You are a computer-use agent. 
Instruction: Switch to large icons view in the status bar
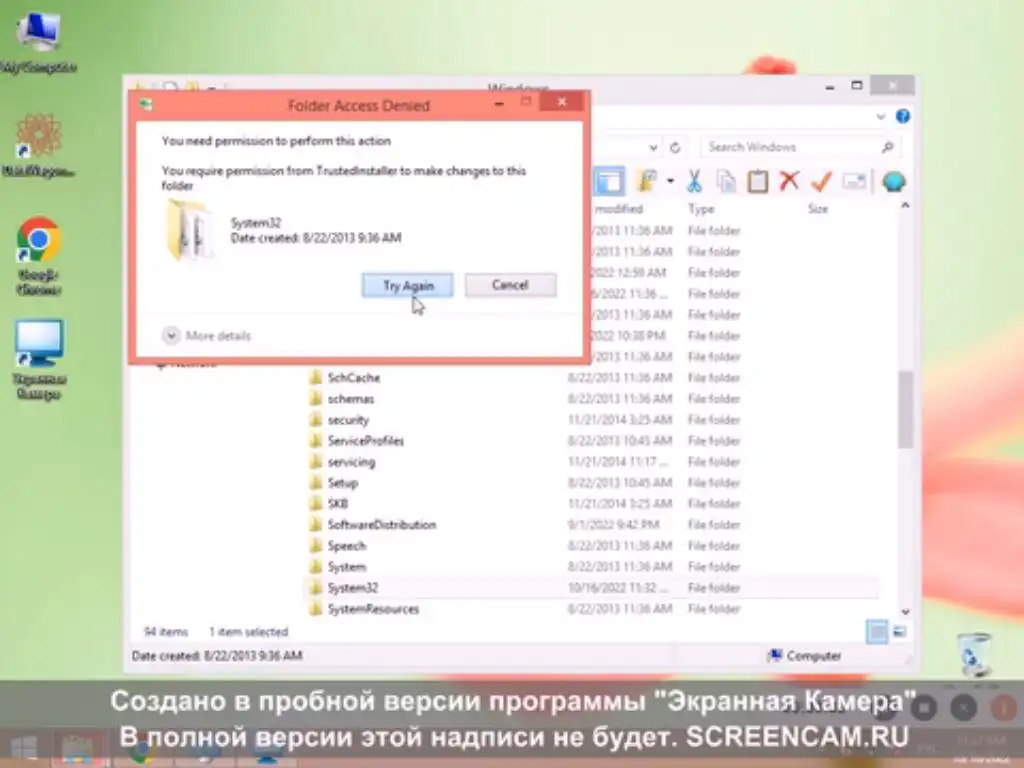(900, 632)
